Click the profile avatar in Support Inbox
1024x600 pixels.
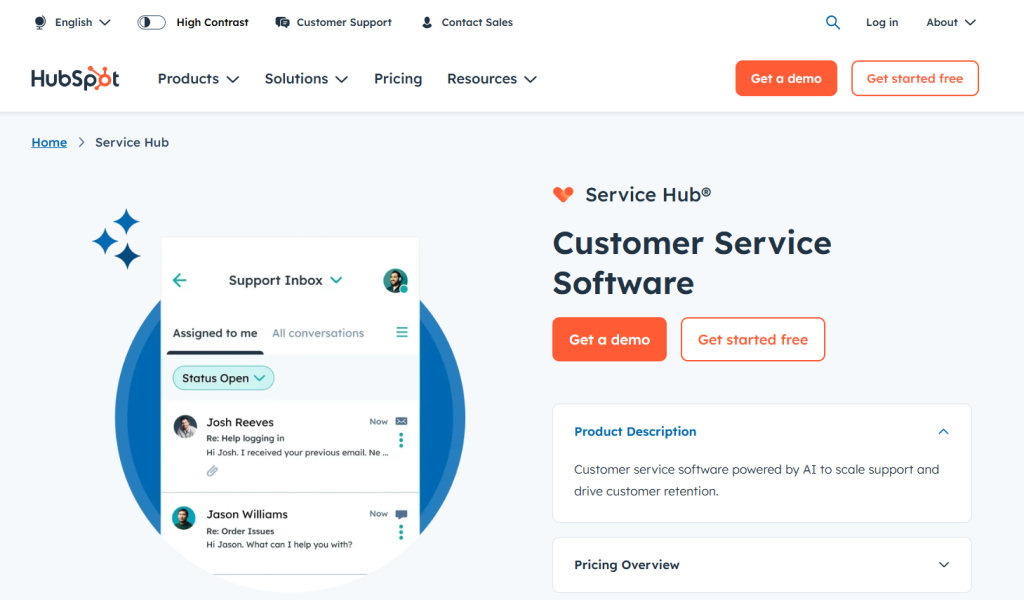click(x=396, y=280)
